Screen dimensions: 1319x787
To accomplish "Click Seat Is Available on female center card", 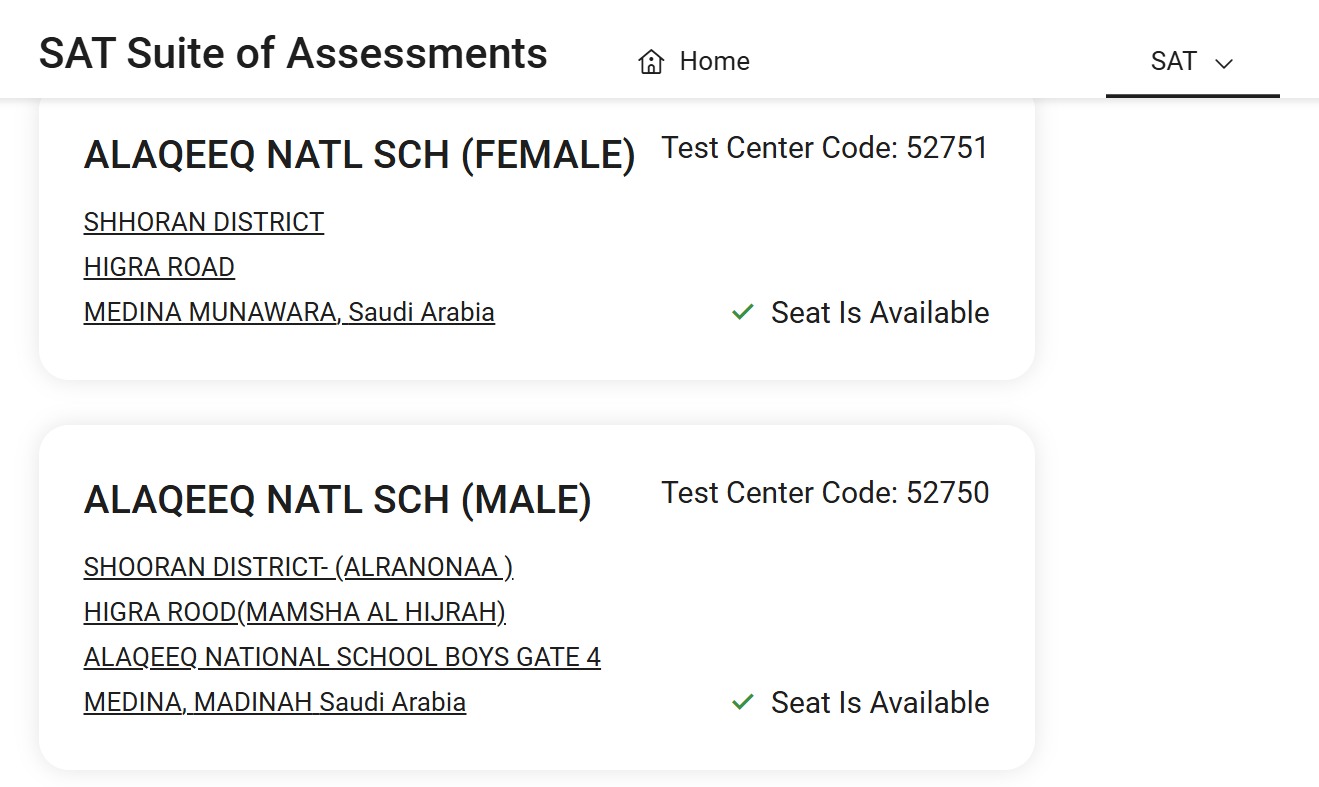I will point(880,313).
